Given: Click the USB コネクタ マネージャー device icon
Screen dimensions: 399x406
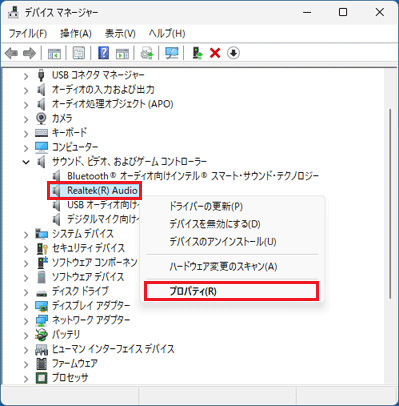Looking at the screenshot, I should pyautogui.click(x=41, y=75).
